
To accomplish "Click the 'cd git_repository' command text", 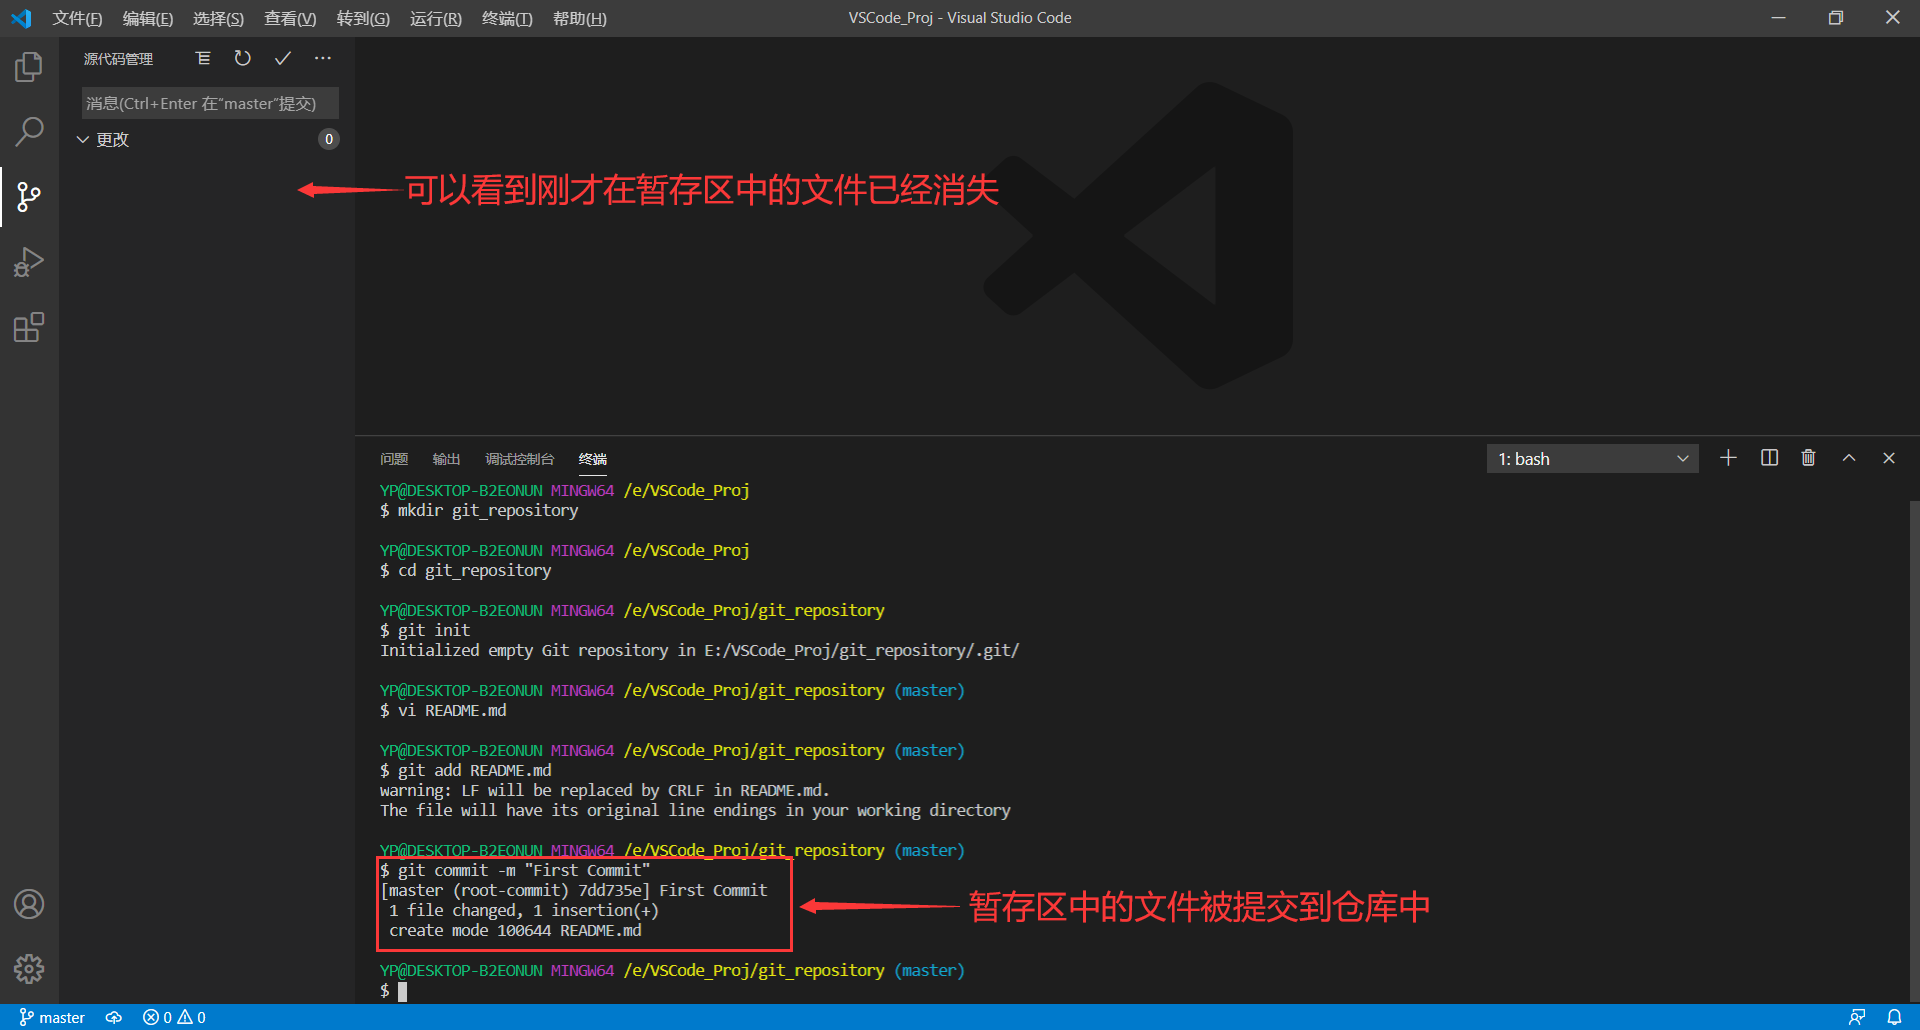I will 475,571.
